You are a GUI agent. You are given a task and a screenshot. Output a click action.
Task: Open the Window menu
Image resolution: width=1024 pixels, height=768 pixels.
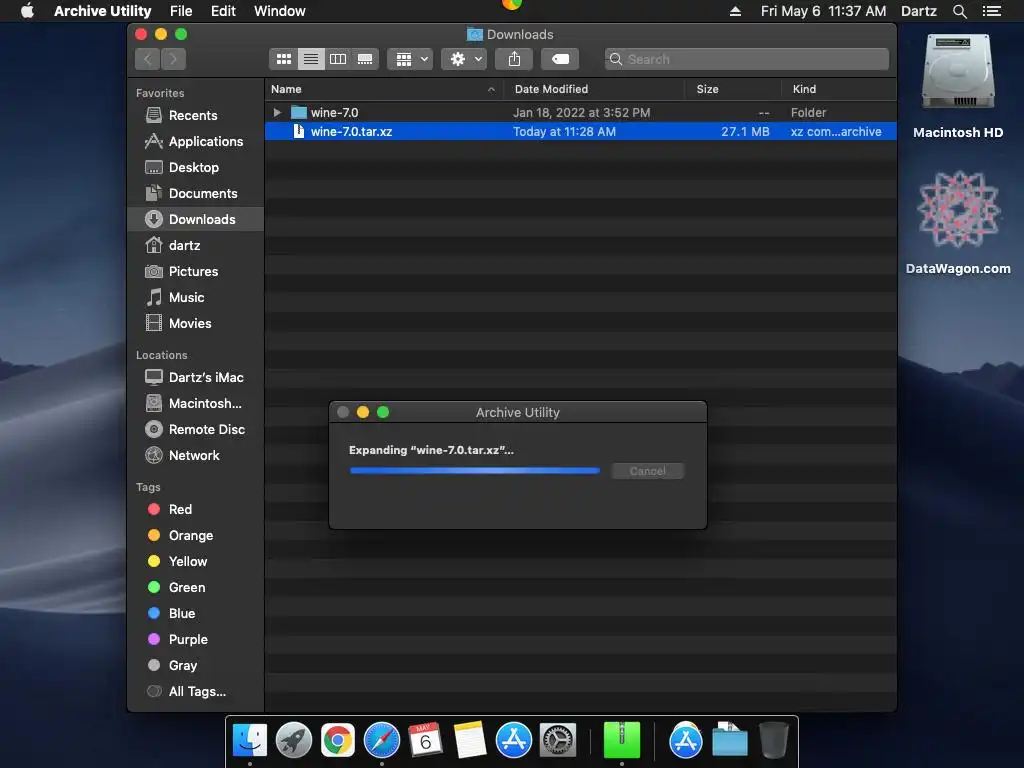pos(280,11)
